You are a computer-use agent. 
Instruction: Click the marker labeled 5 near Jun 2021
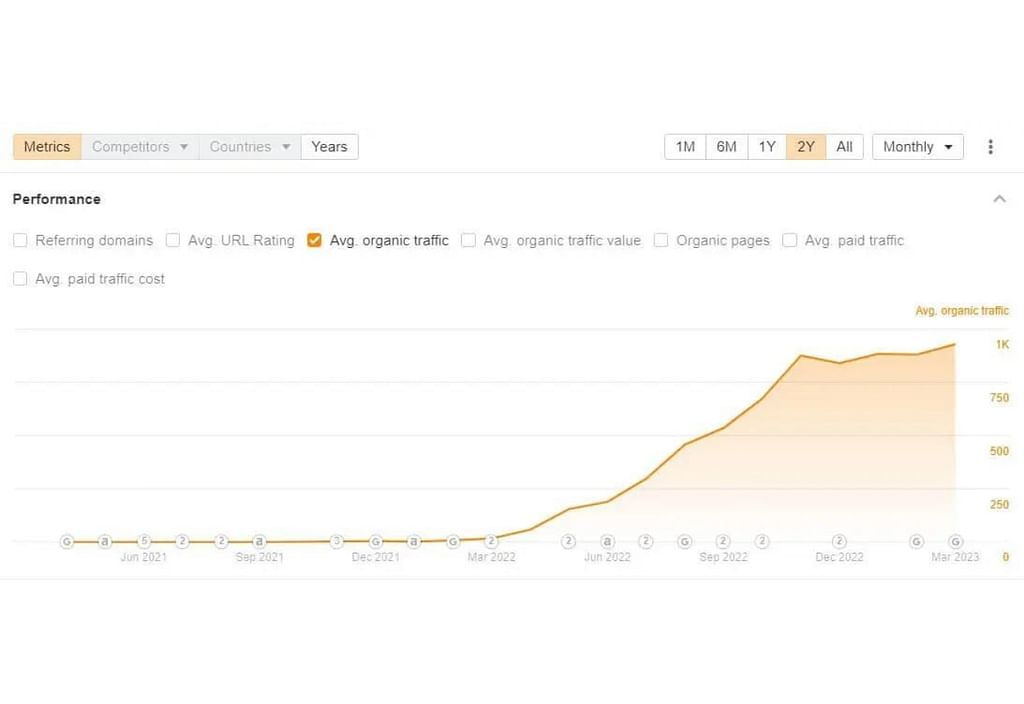coord(144,541)
